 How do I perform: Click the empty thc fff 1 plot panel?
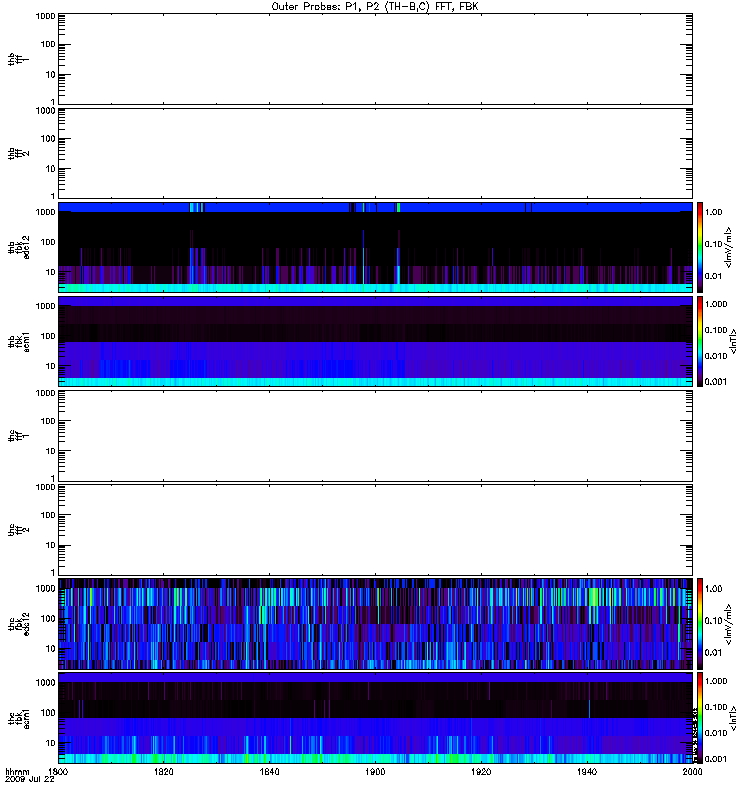pos(375,436)
